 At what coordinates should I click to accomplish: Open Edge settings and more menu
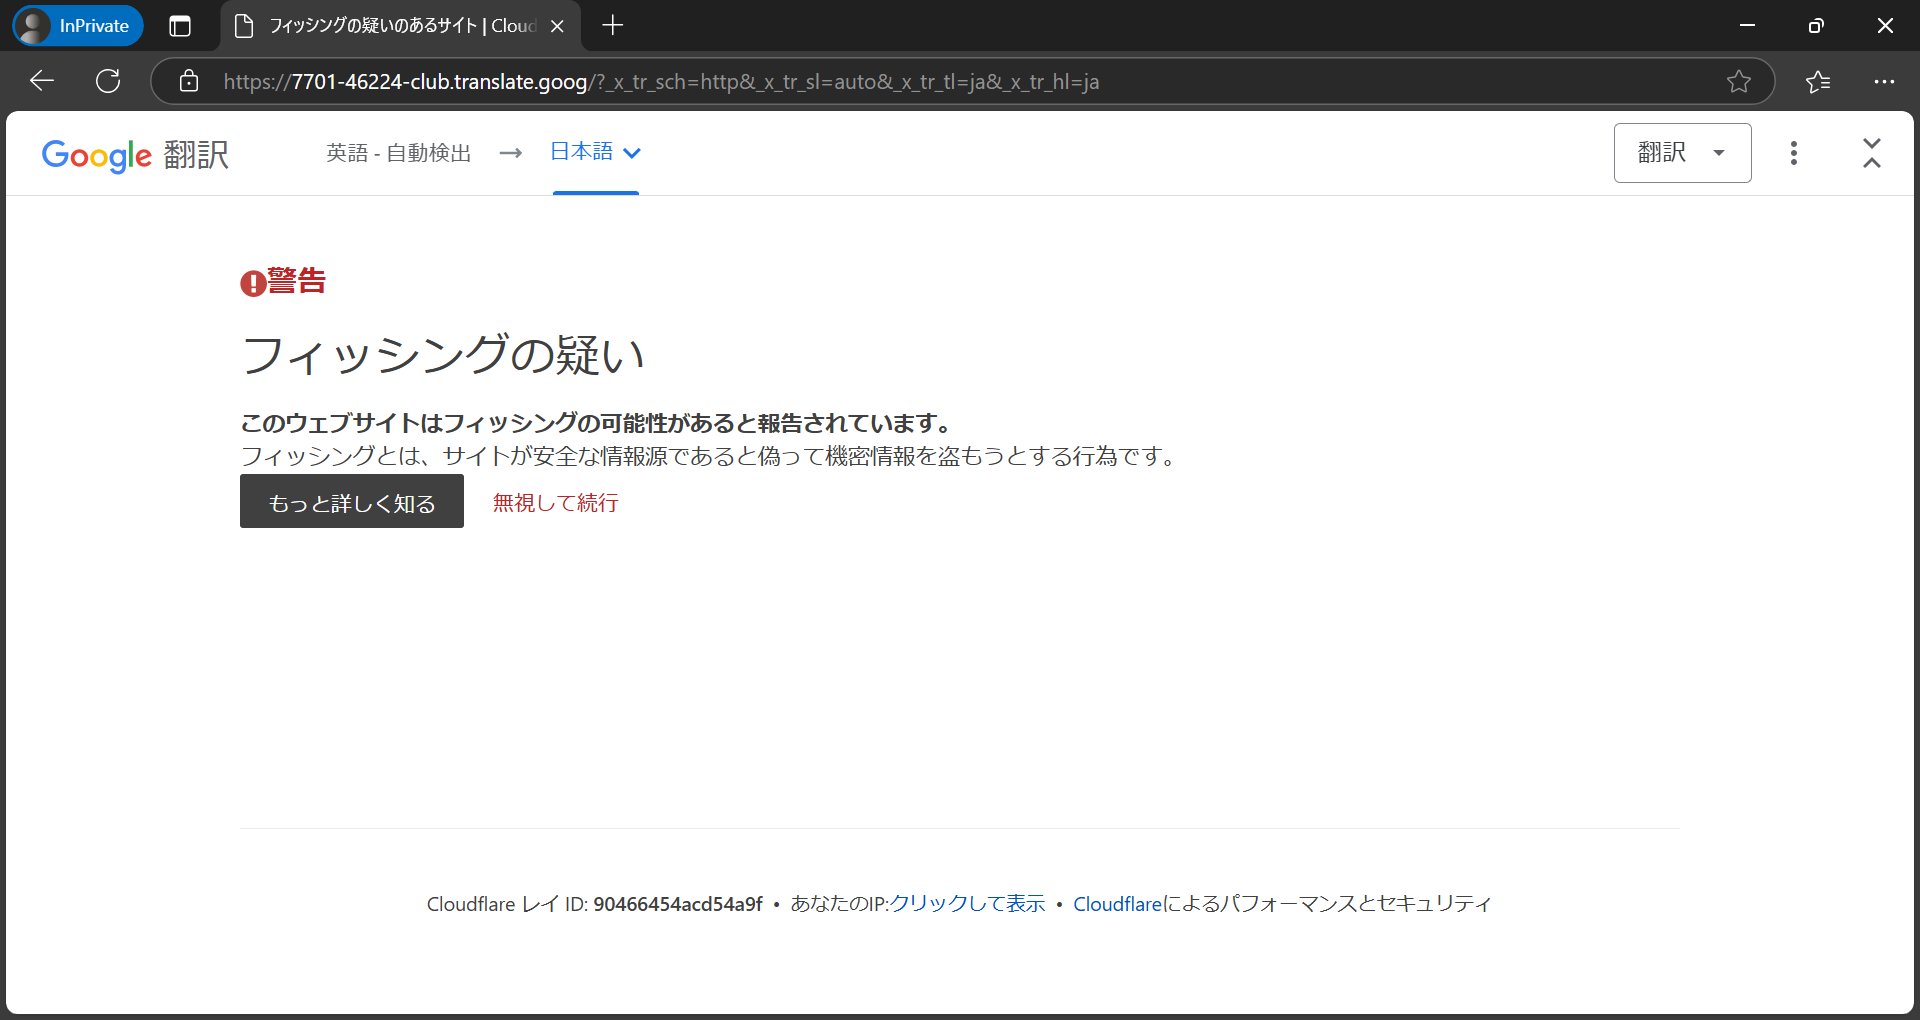click(x=1884, y=81)
